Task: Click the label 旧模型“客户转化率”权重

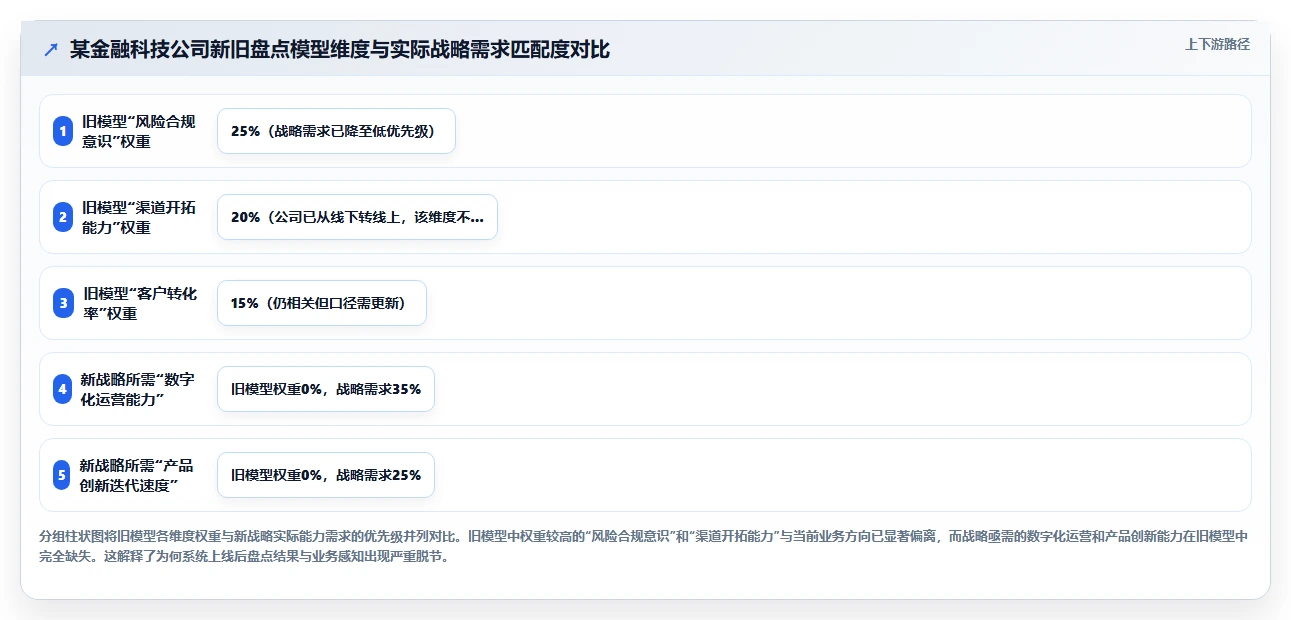Action: [x=140, y=303]
